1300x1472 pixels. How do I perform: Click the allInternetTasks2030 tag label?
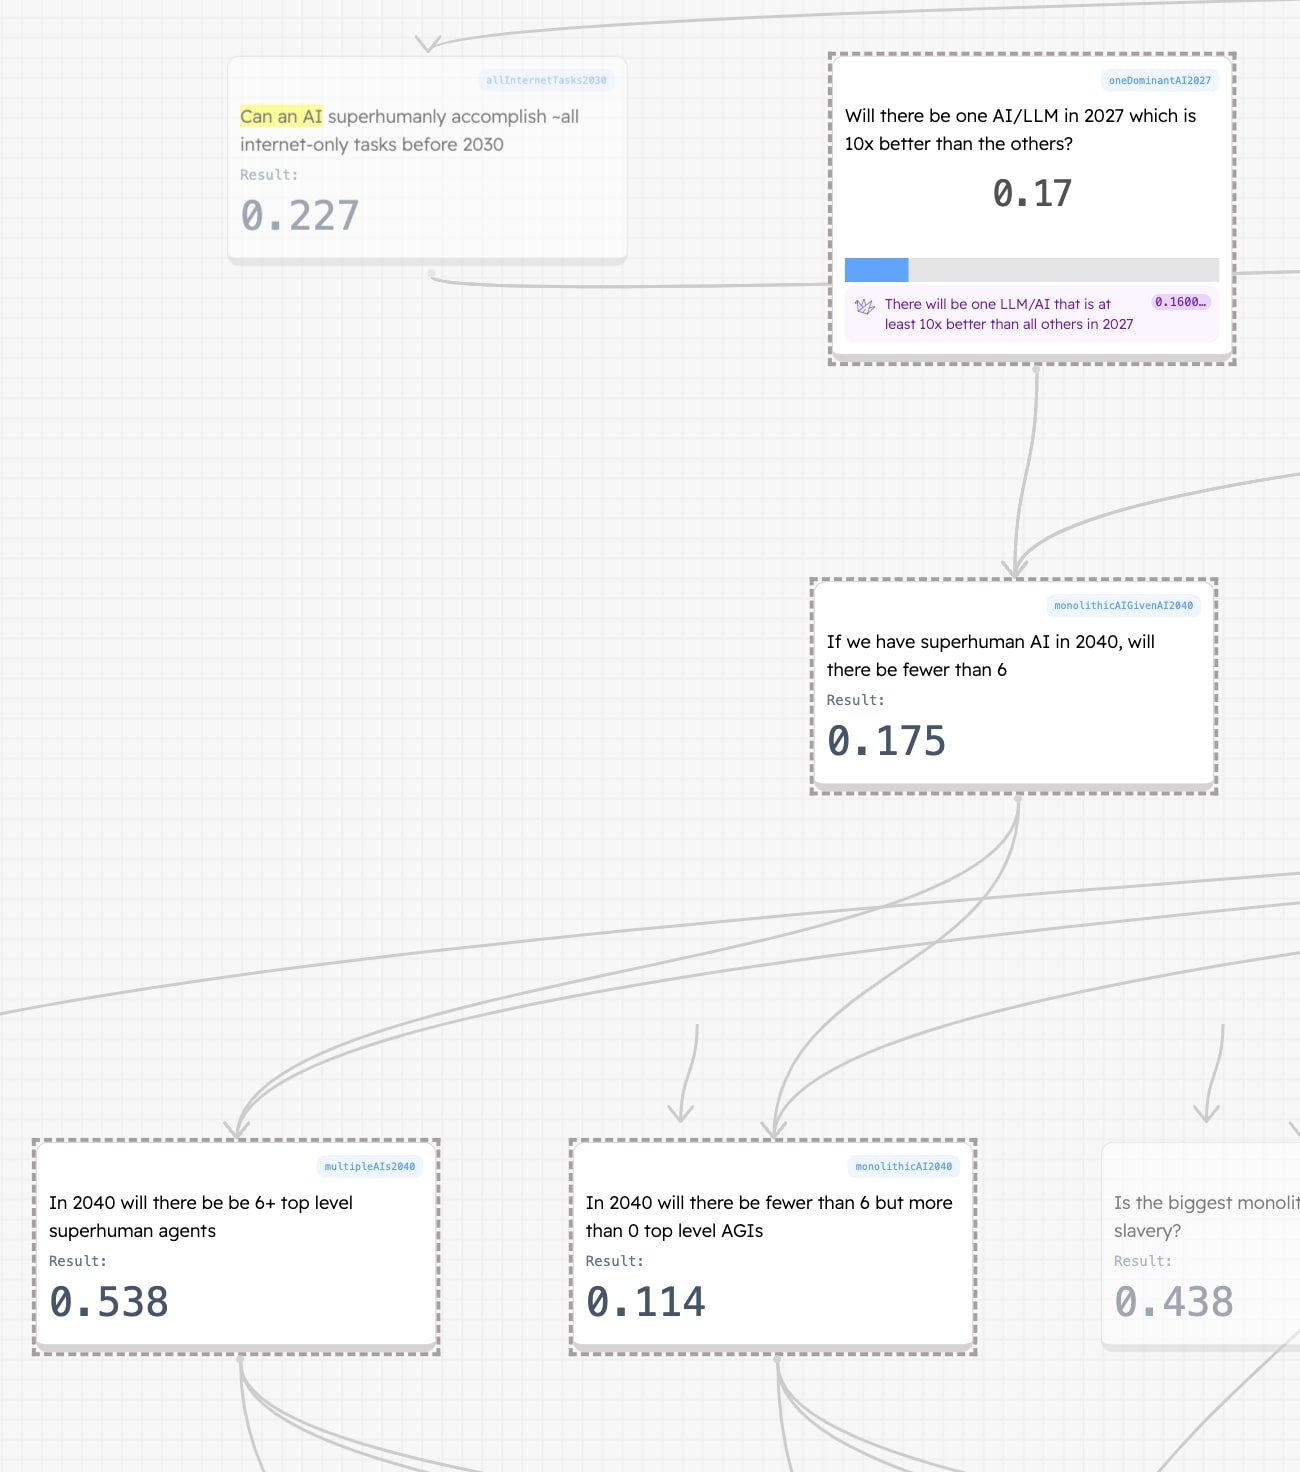pos(546,81)
